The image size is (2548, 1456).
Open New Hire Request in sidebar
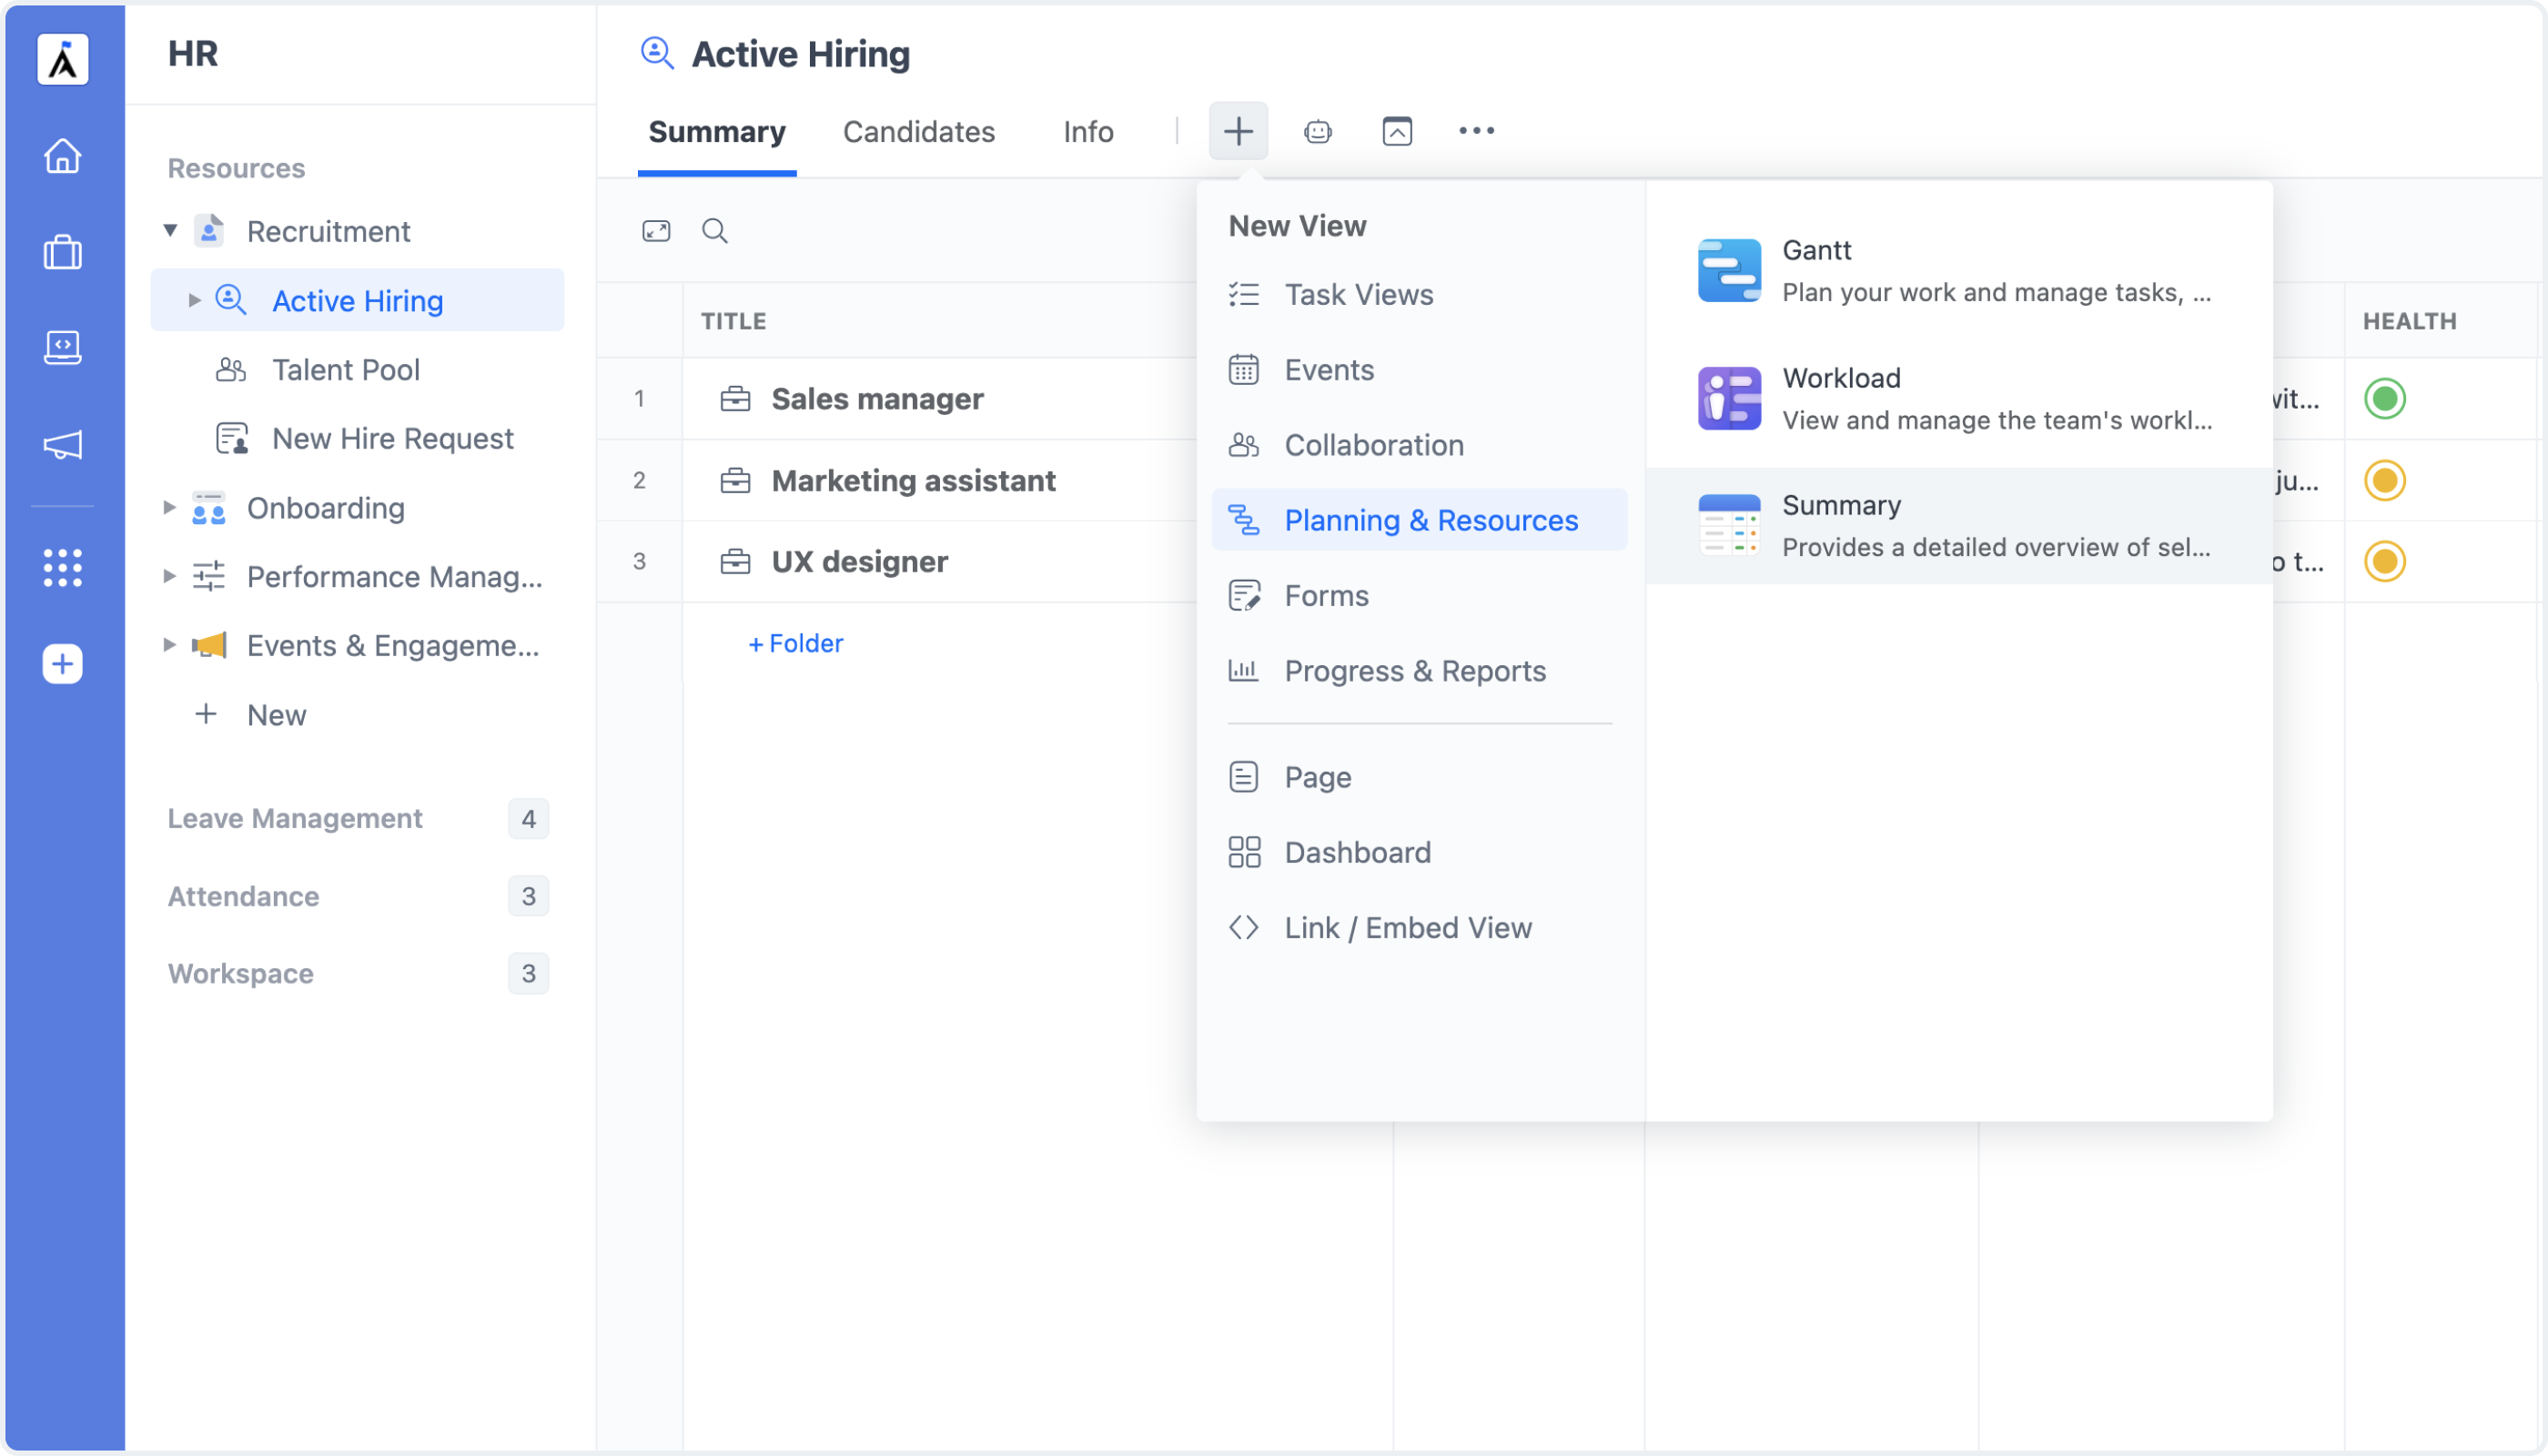(x=393, y=439)
